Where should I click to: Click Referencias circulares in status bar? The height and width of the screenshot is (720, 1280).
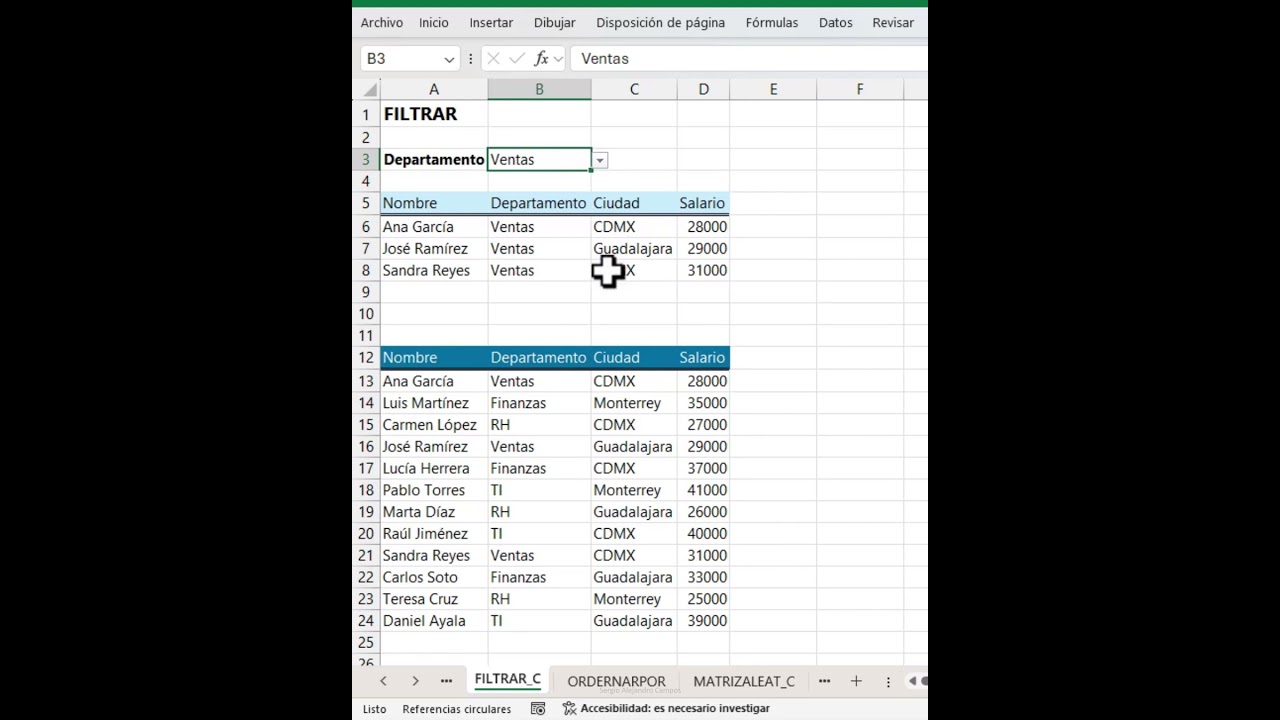457,709
